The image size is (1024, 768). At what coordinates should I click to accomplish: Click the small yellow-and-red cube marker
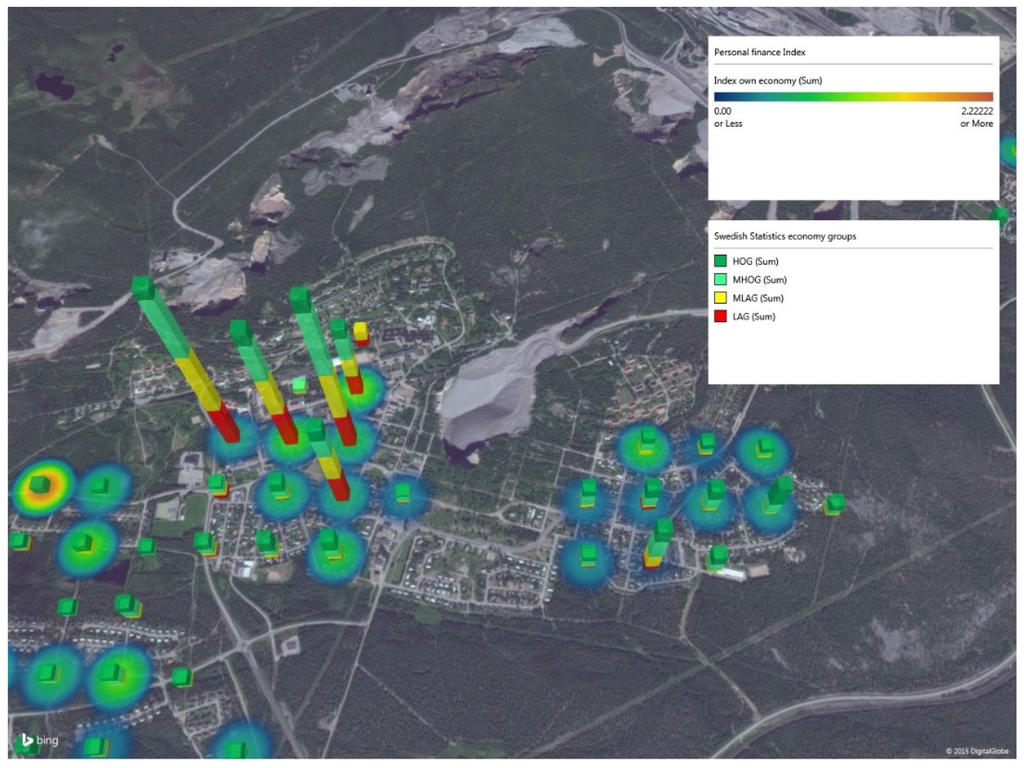point(360,333)
